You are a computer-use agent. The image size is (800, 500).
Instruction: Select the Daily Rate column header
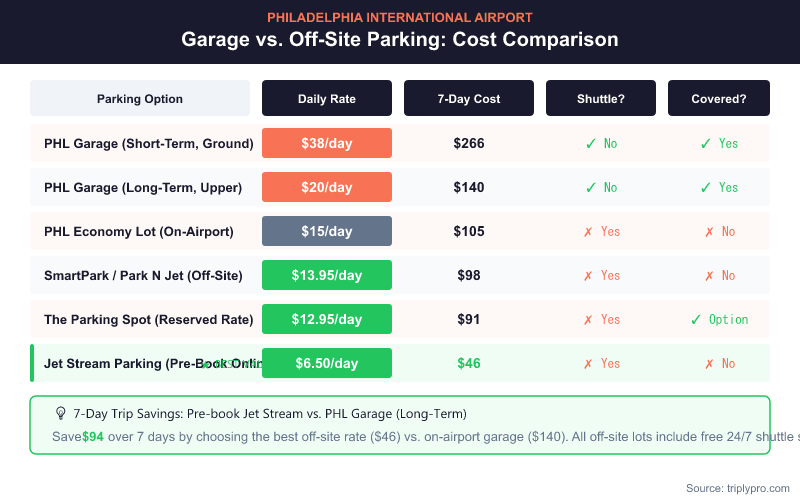tap(327, 99)
